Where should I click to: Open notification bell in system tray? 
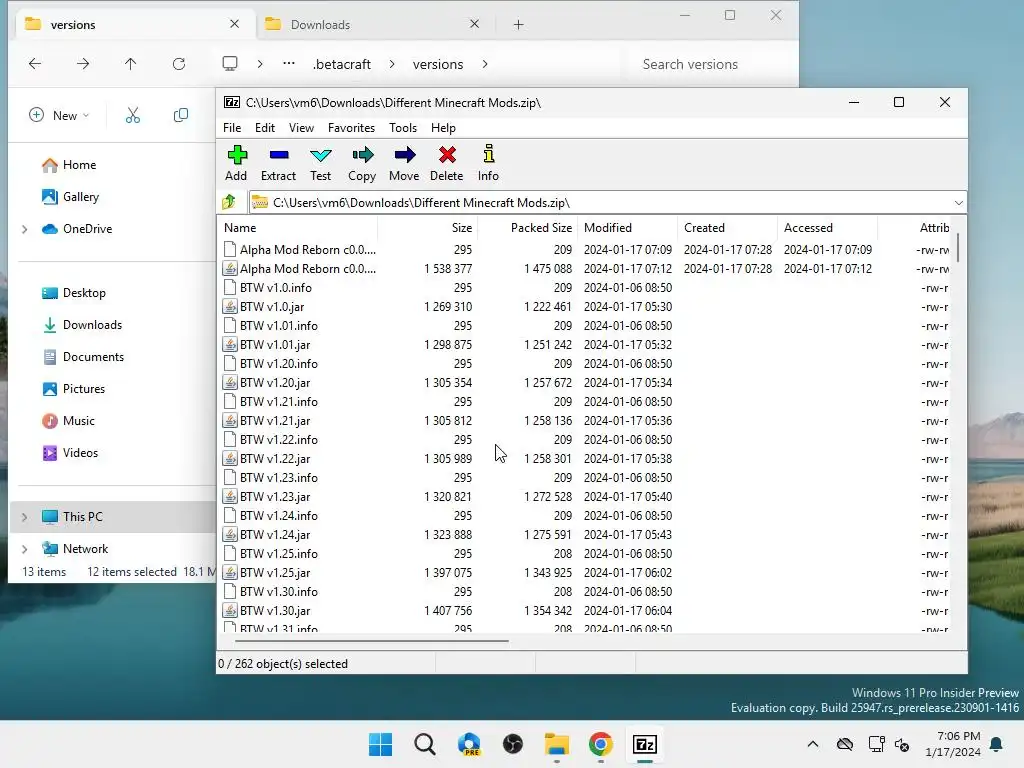point(997,744)
